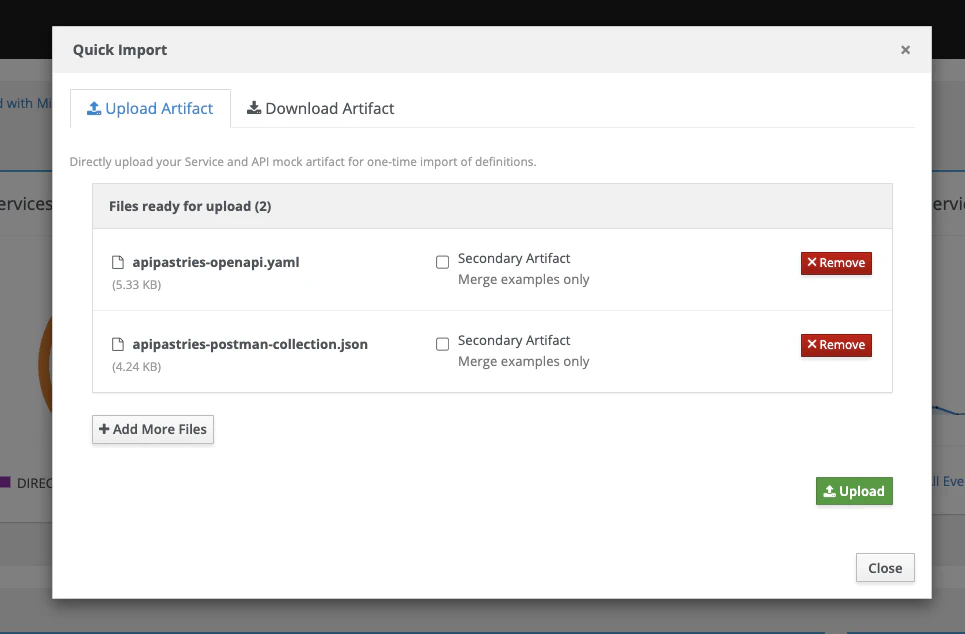Switch to the Download Artifact tab
965x634 pixels.
[320, 107]
